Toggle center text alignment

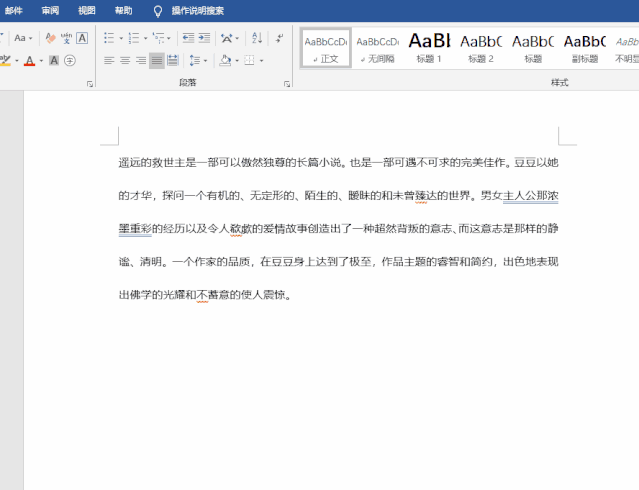click(125, 60)
